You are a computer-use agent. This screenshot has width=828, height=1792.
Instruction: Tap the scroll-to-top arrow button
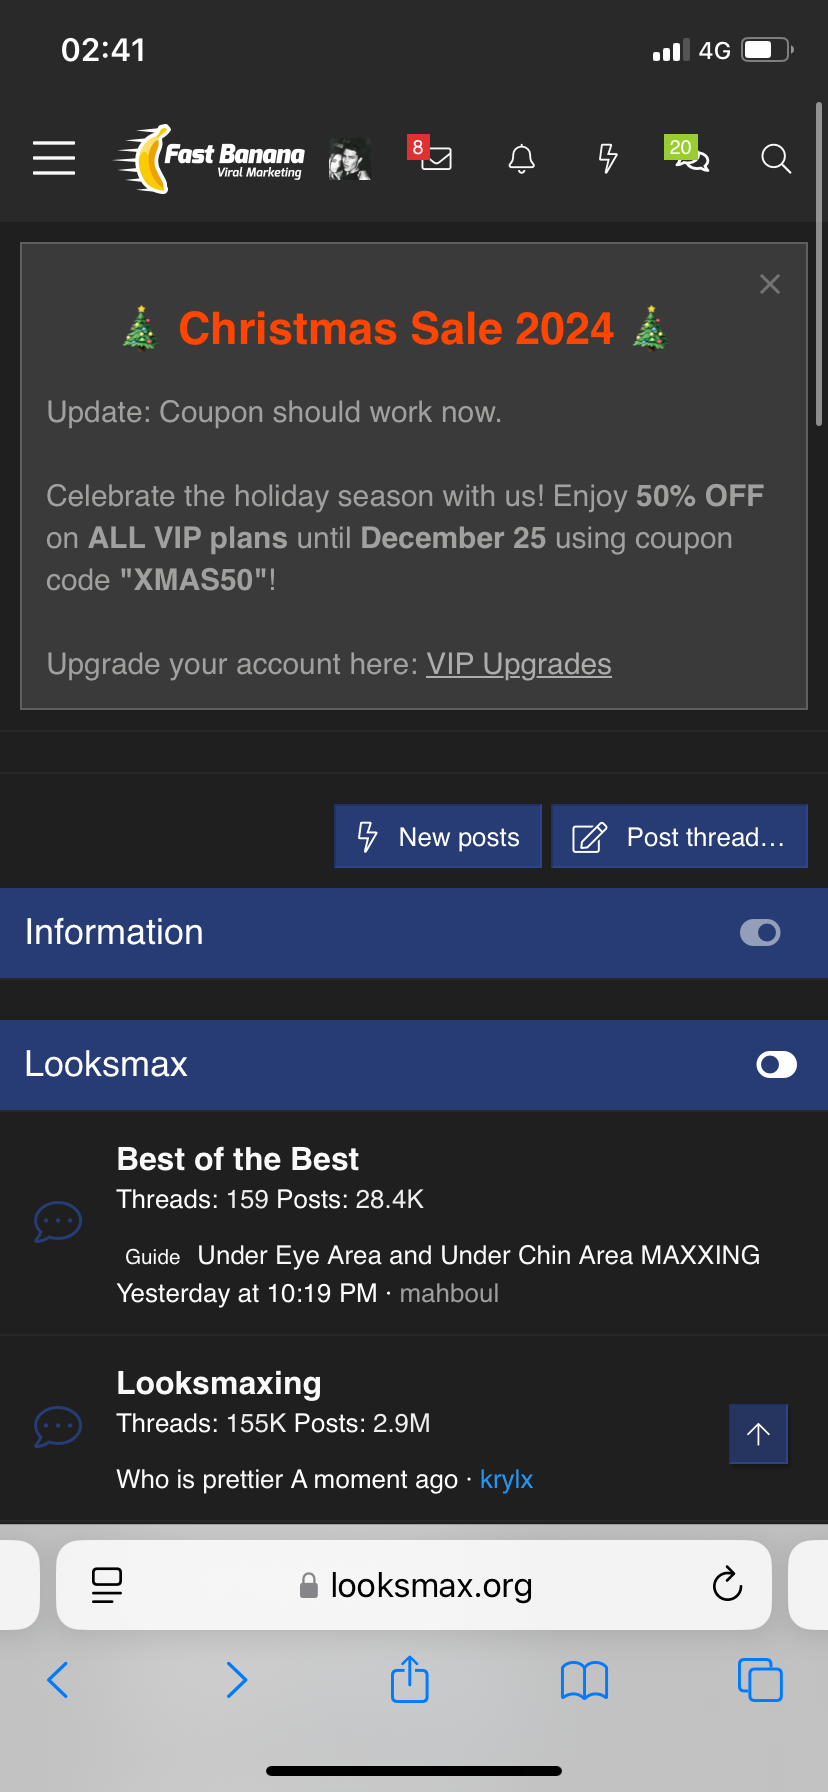(x=758, y=1434)
